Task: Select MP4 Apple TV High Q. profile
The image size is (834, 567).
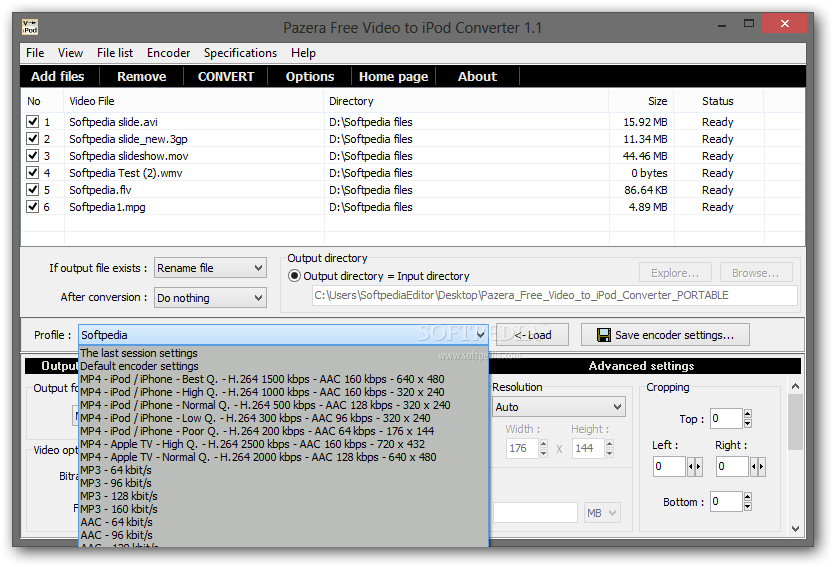Action: pos(283,444)
